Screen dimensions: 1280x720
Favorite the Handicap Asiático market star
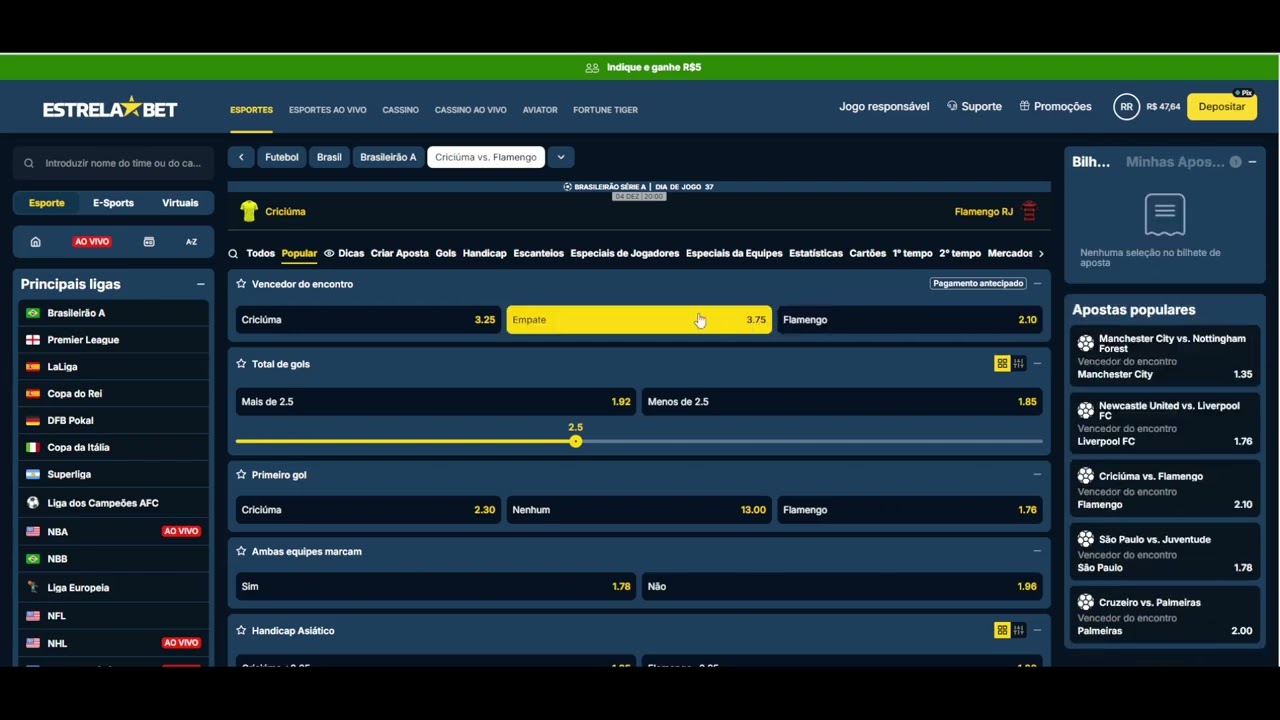tap(241, 631)
